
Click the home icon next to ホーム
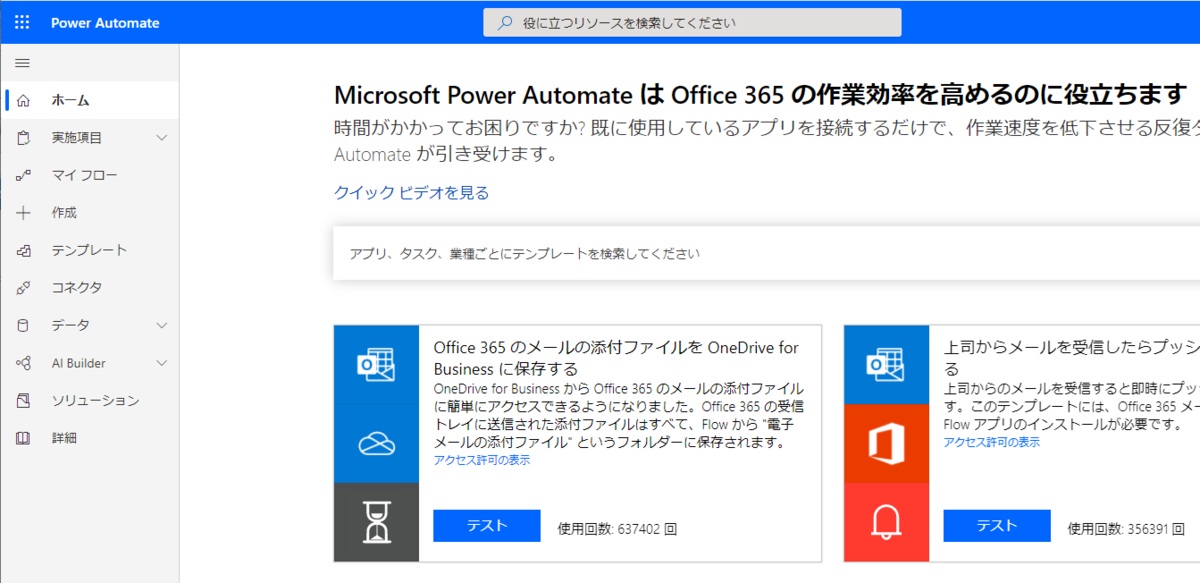click(x=23, y=99)
